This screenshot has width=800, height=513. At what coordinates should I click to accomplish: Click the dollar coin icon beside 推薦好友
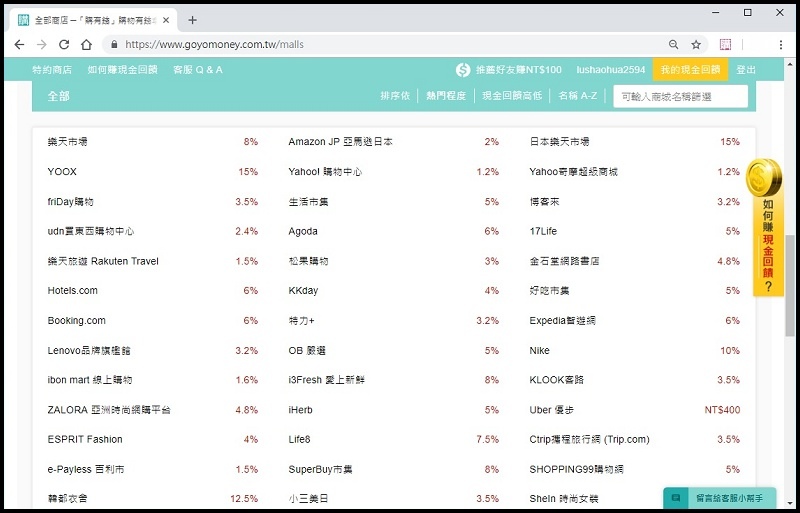[463, 70]
